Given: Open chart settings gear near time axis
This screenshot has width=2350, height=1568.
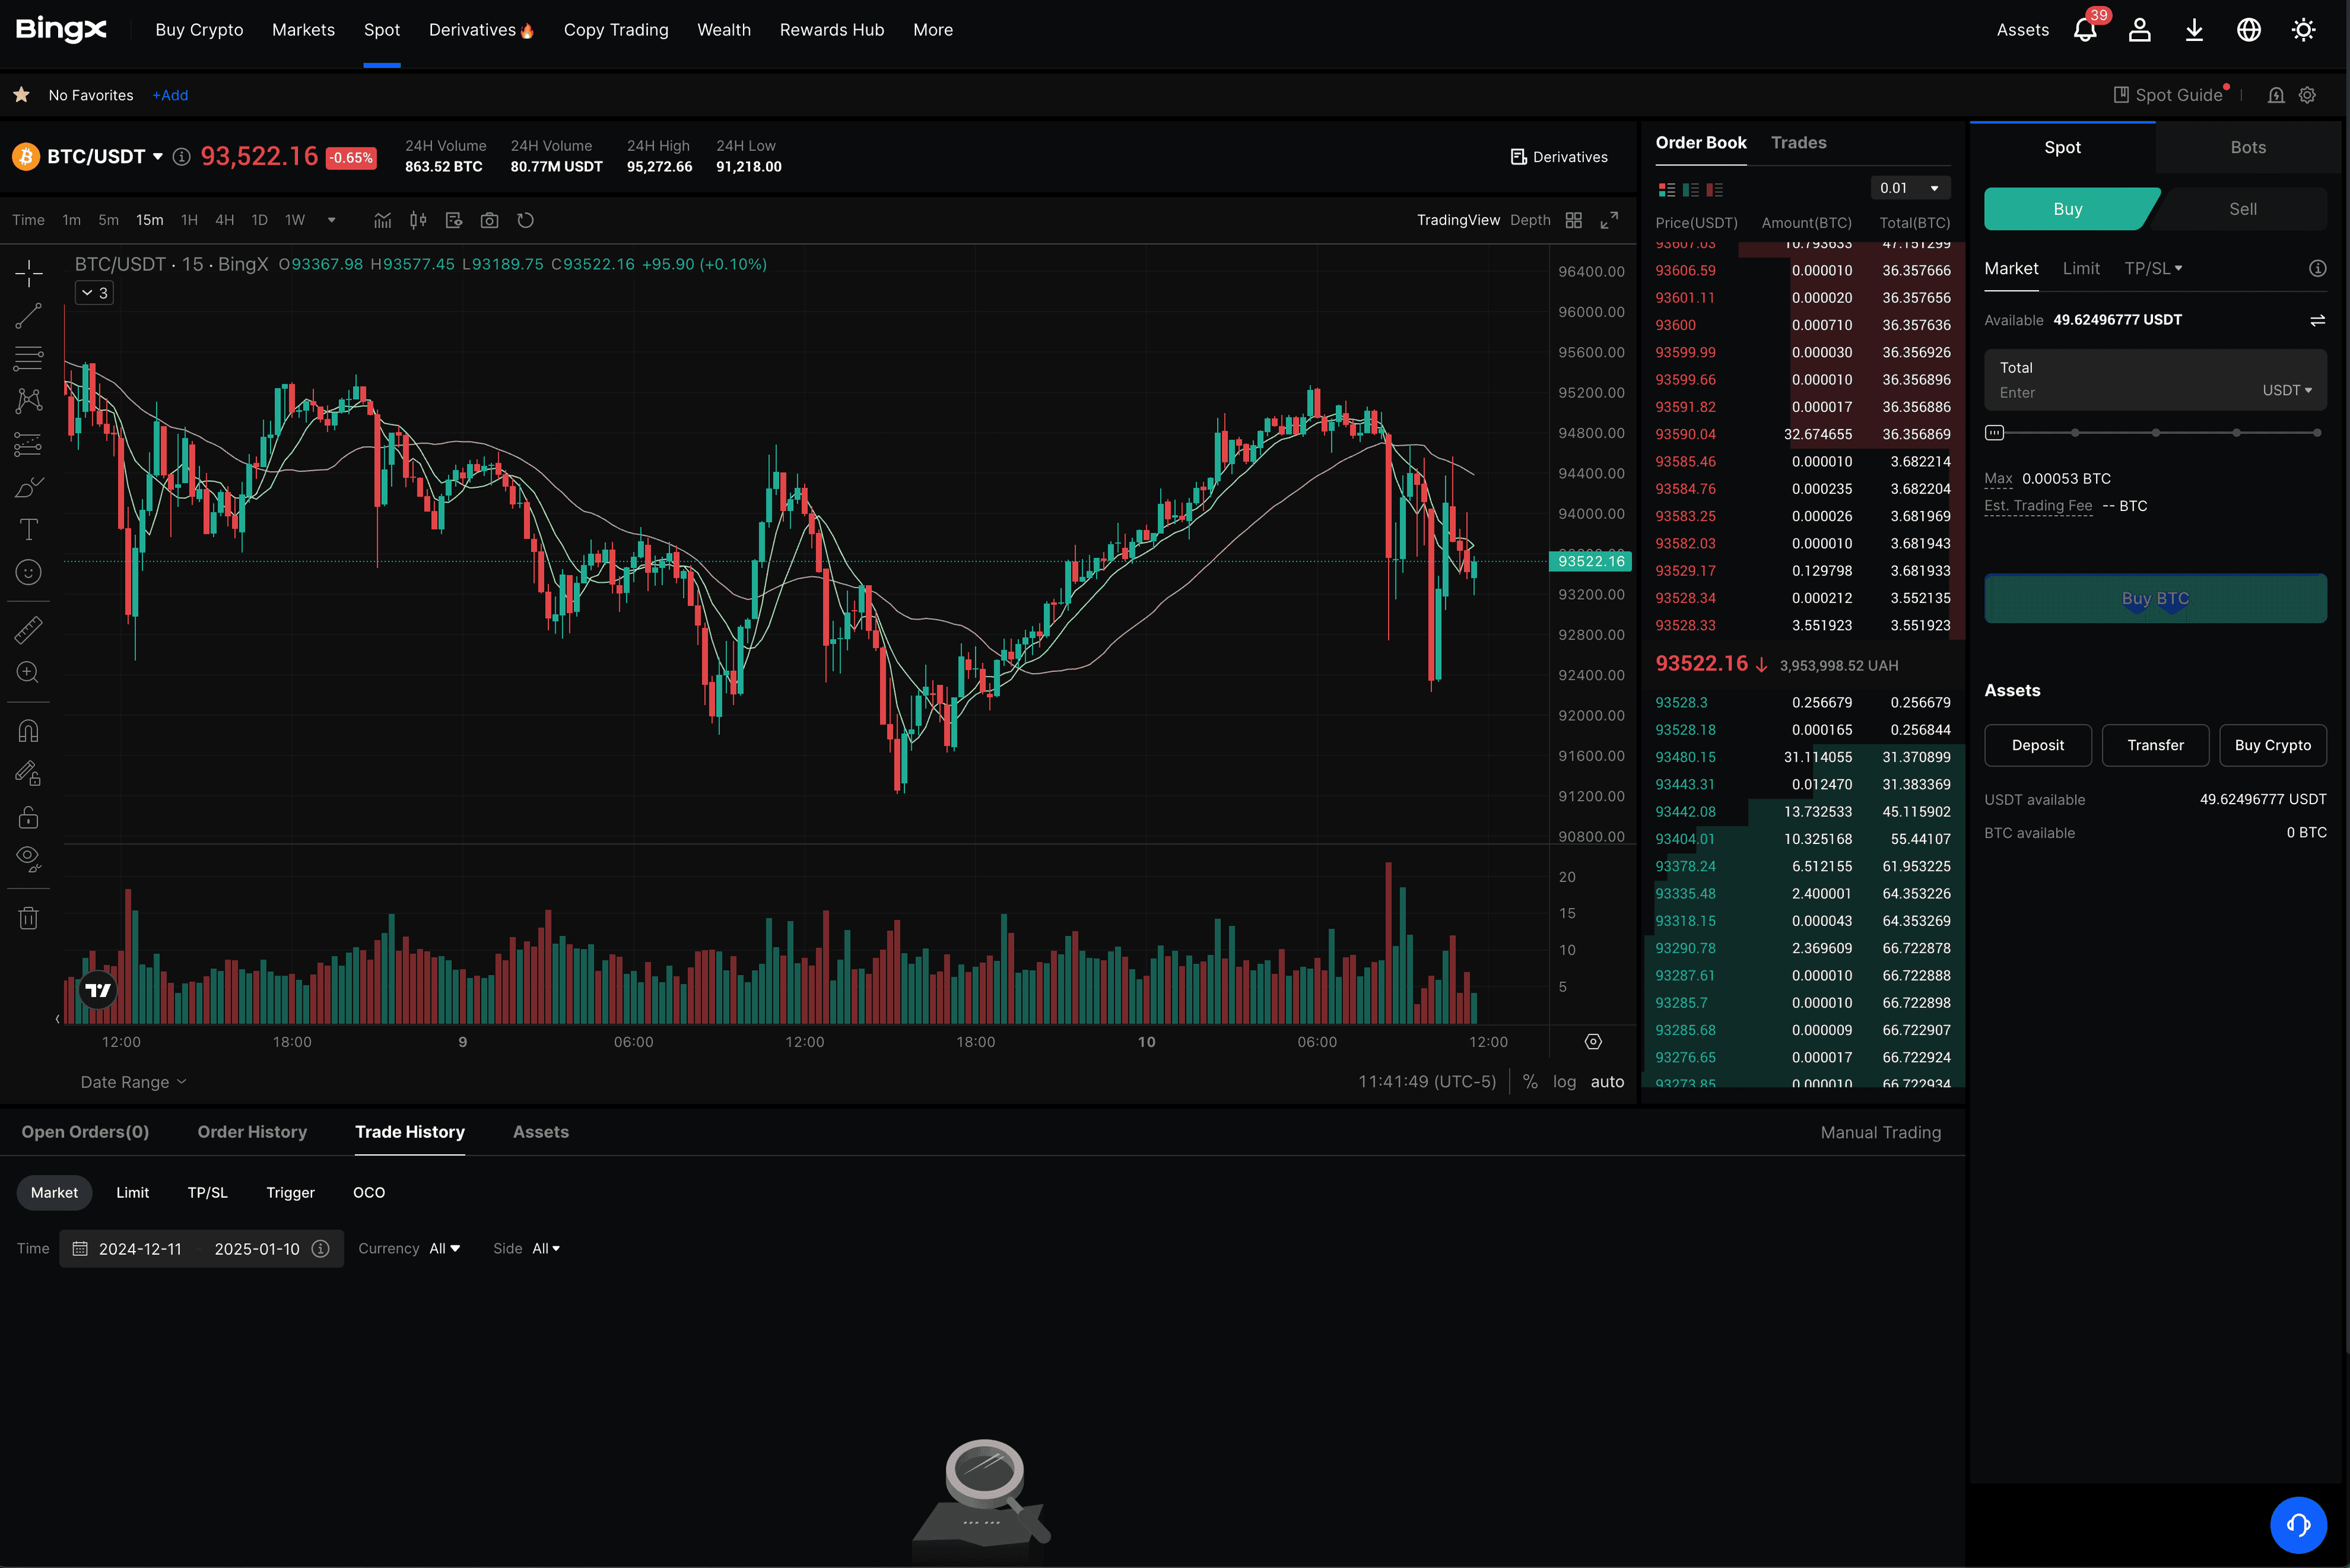Looking at the screenshot, I should (x=1593, y=1042).
